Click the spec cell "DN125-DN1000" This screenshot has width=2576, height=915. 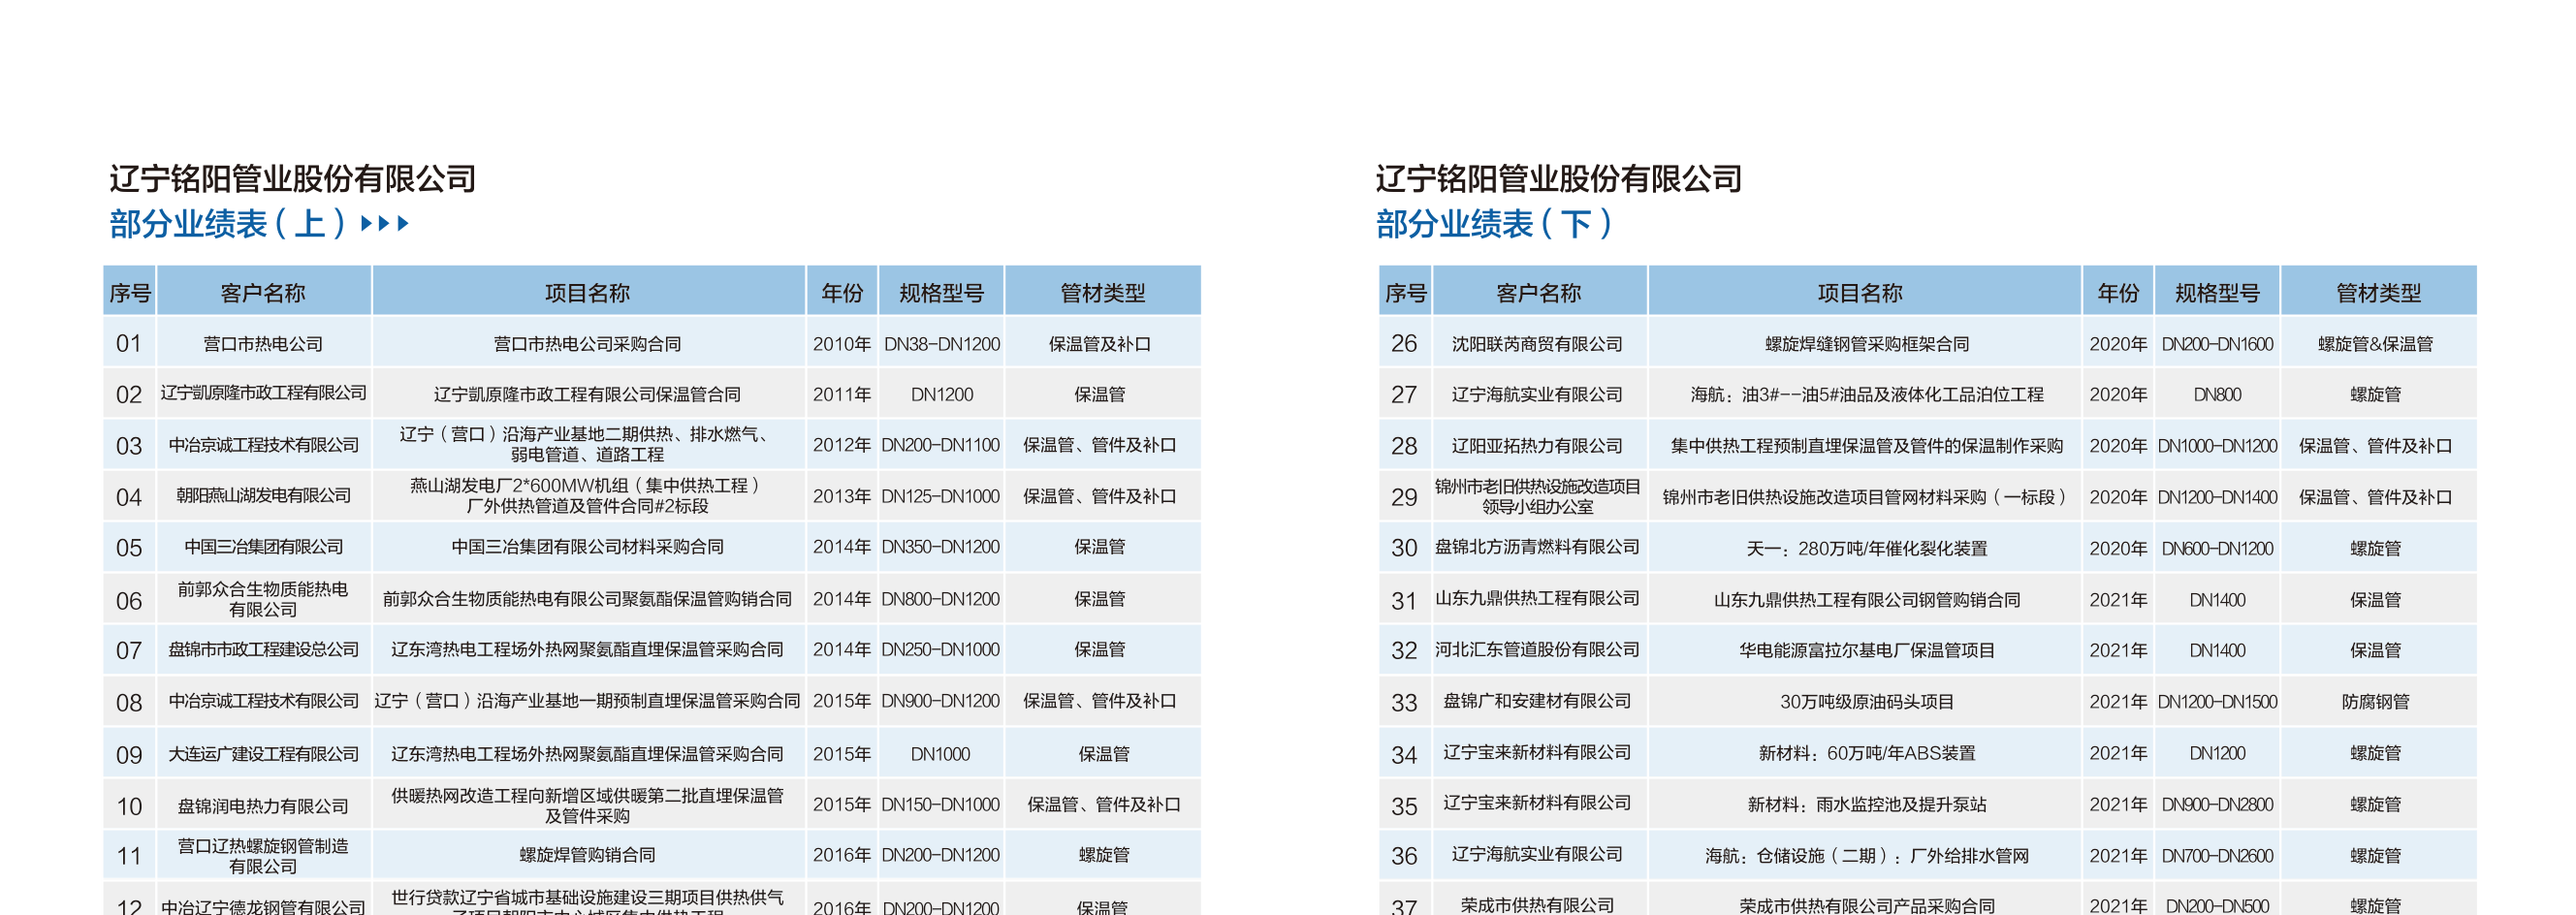[x=940, y=496]
